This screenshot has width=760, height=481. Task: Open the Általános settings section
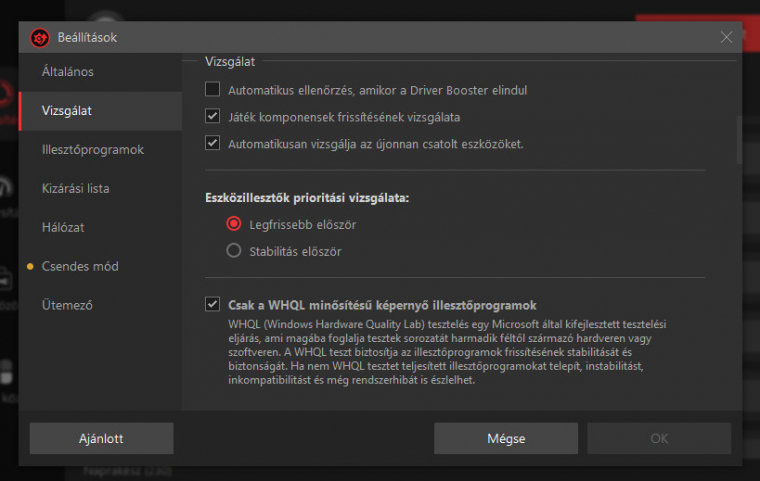click(x=100, y=72)
